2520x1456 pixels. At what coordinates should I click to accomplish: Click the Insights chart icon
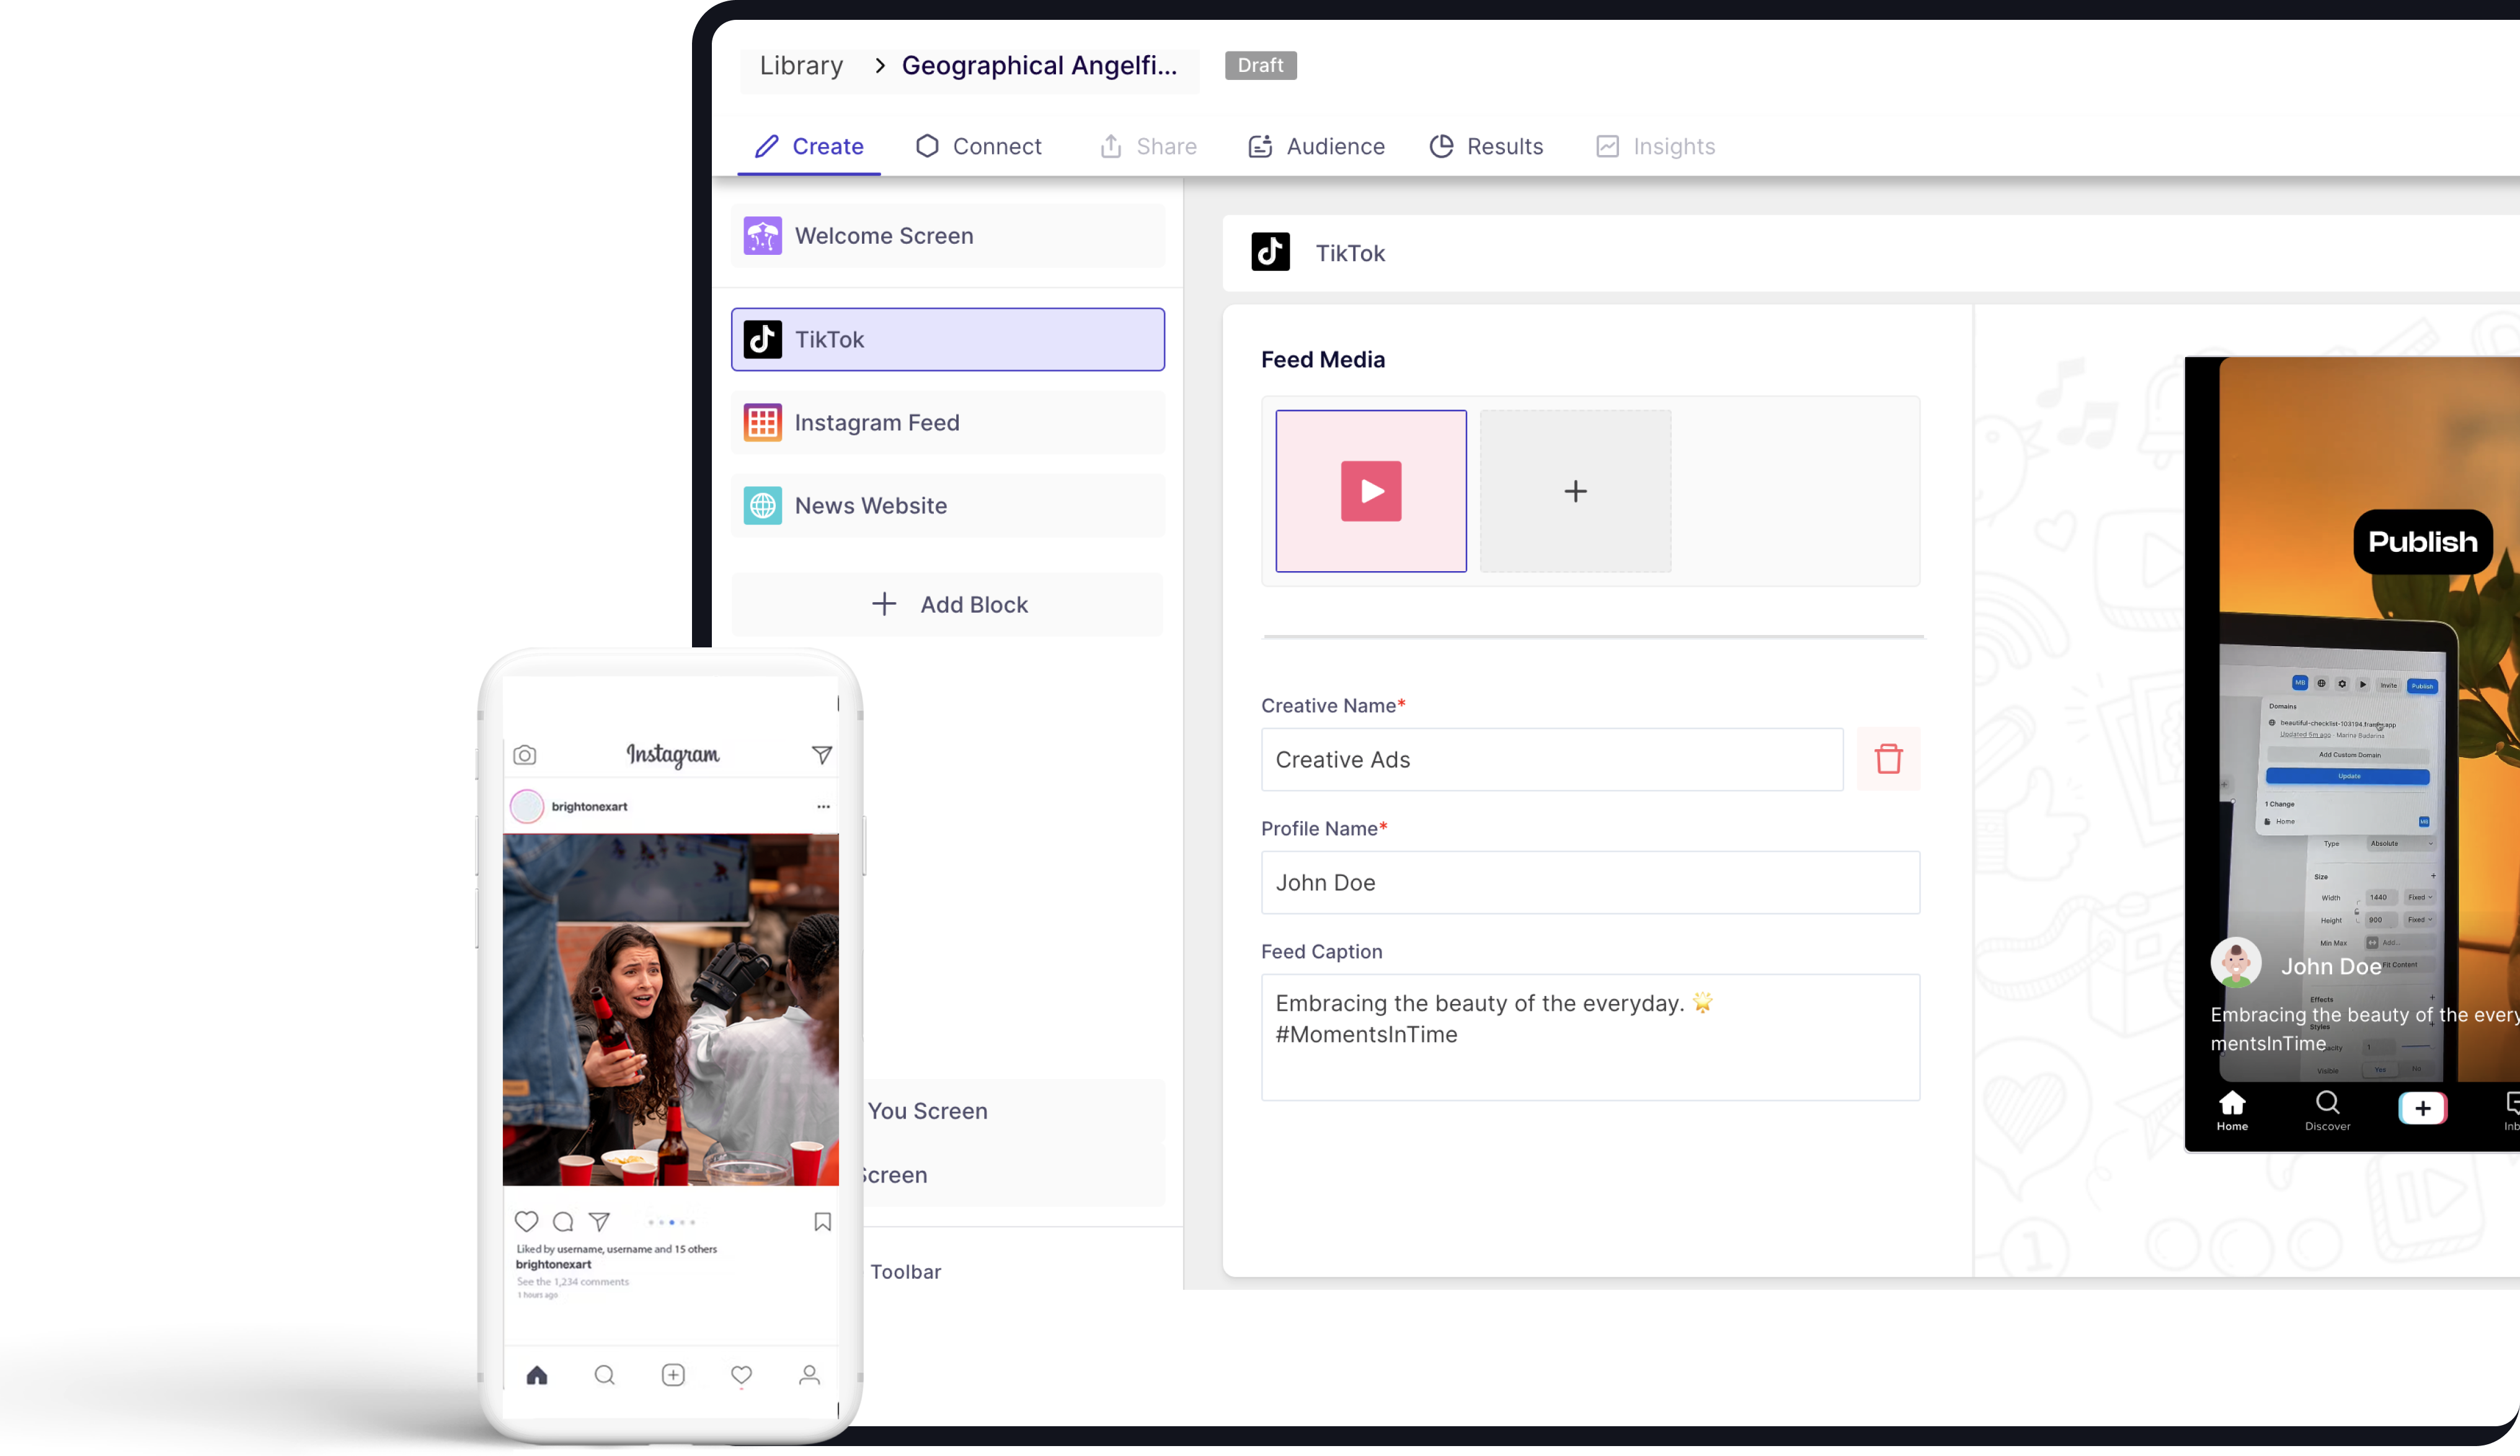(x=1607, y=146)
